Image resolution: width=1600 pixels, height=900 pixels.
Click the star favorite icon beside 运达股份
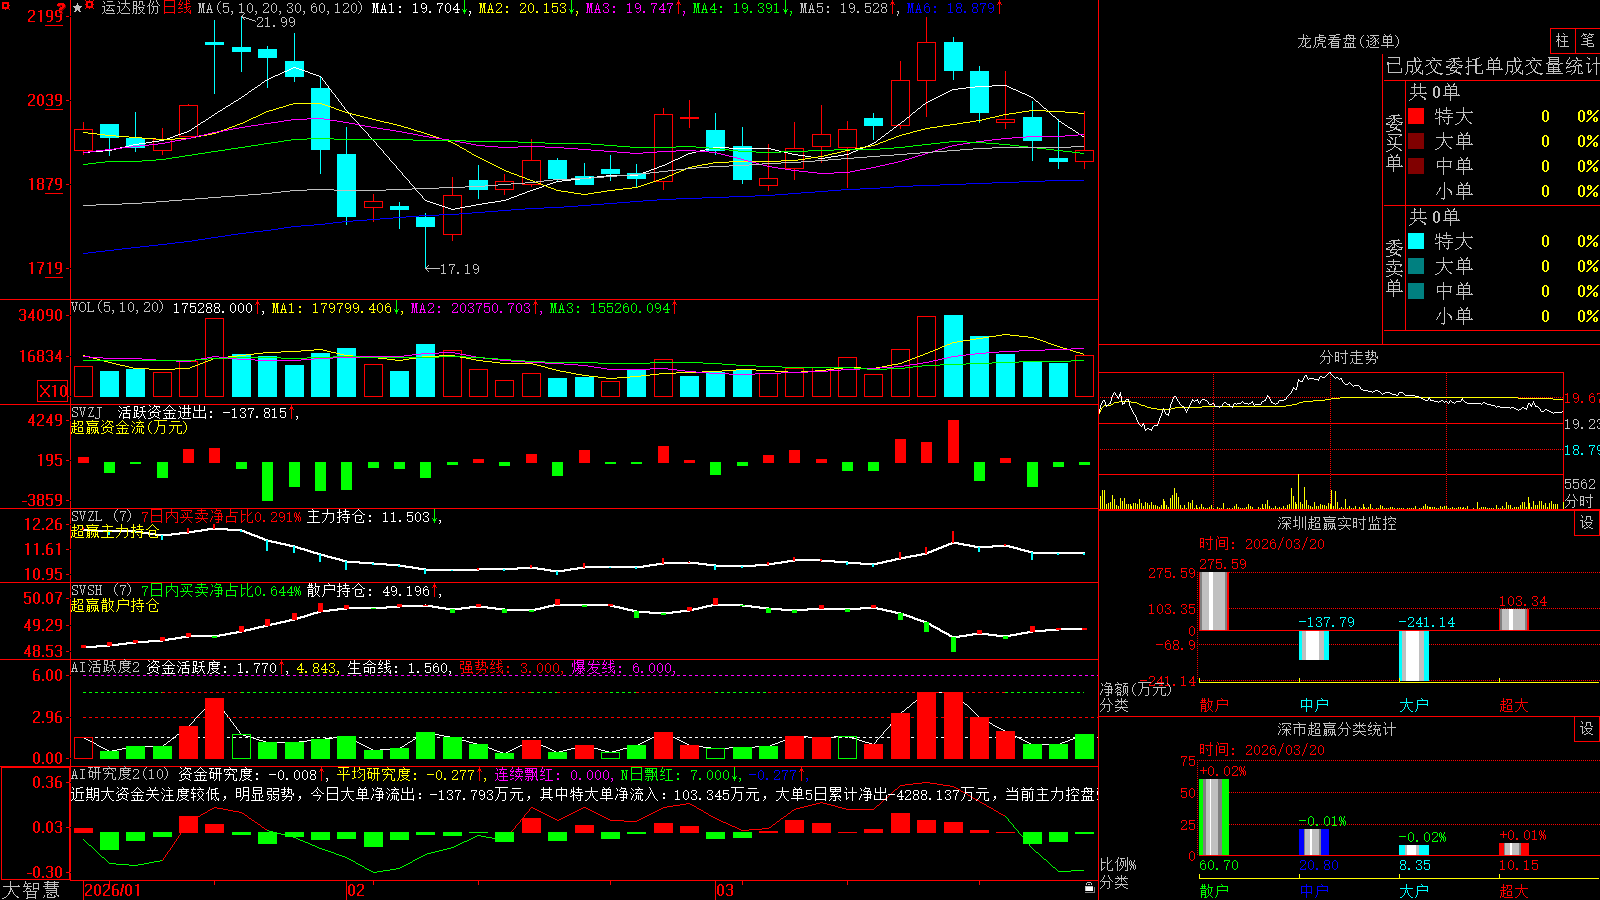coord(78,7)
